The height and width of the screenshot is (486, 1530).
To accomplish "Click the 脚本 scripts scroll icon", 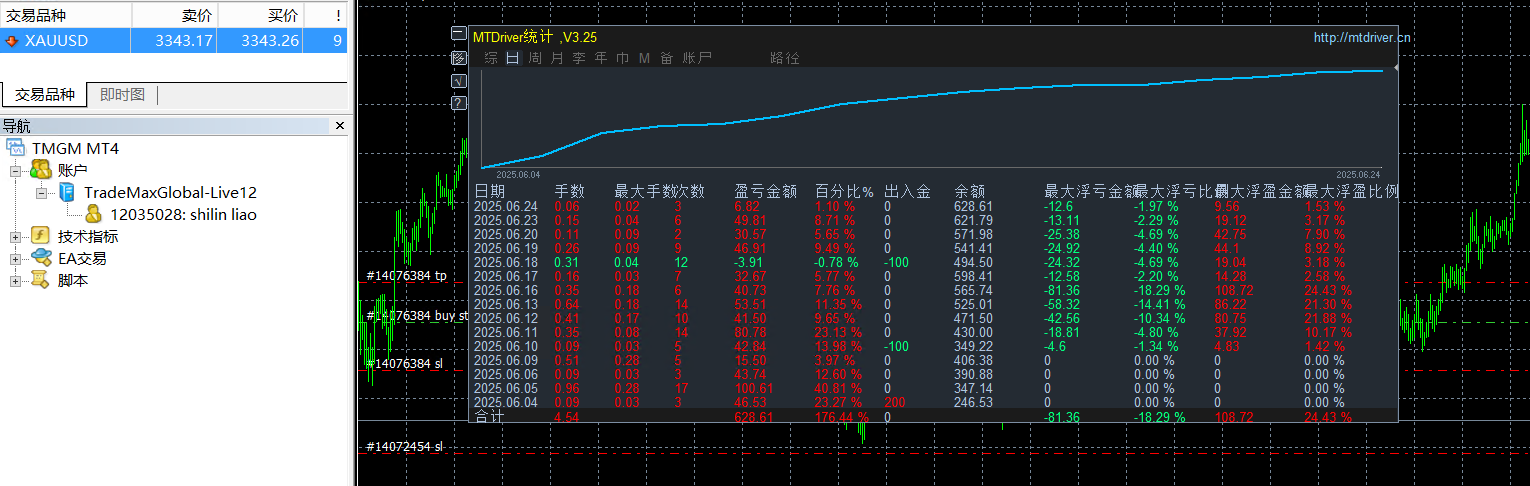I will coord(41,280).
